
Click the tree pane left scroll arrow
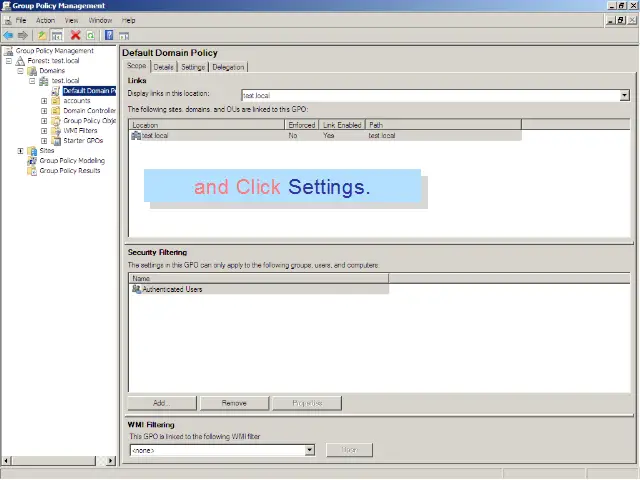(x=6, y=461)
